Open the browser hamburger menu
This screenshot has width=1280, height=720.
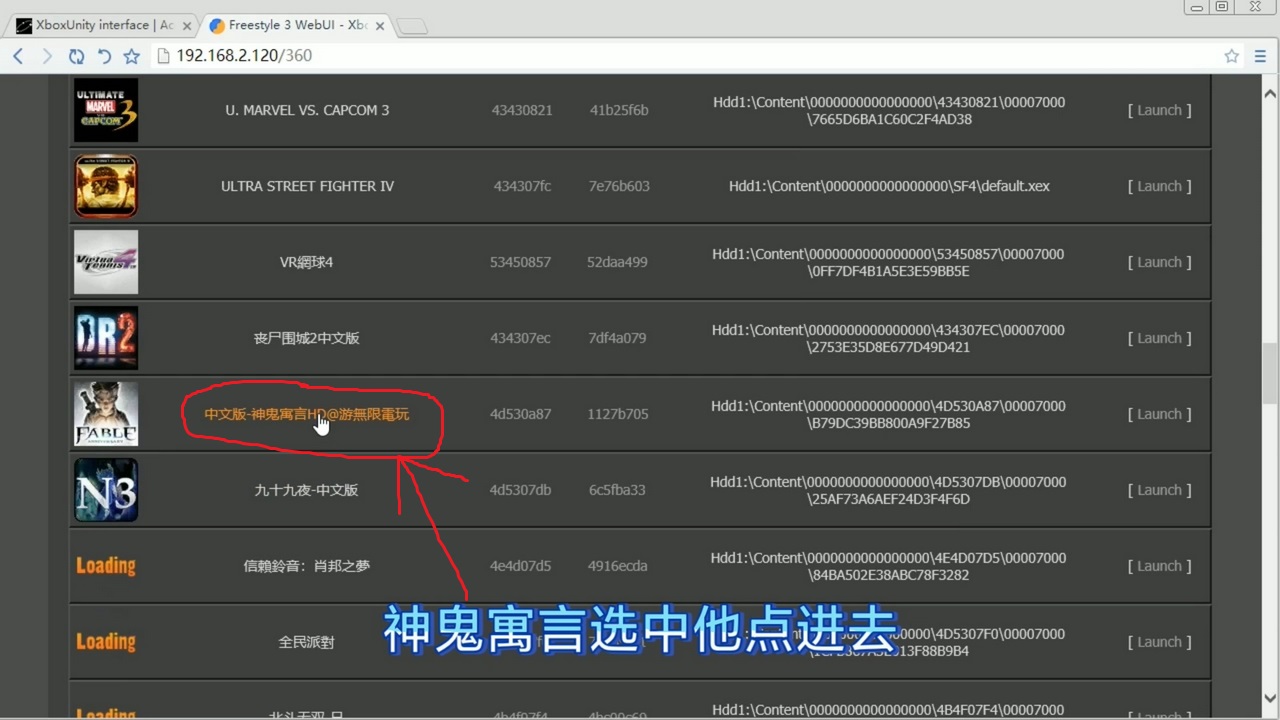tap(1261, 56)
